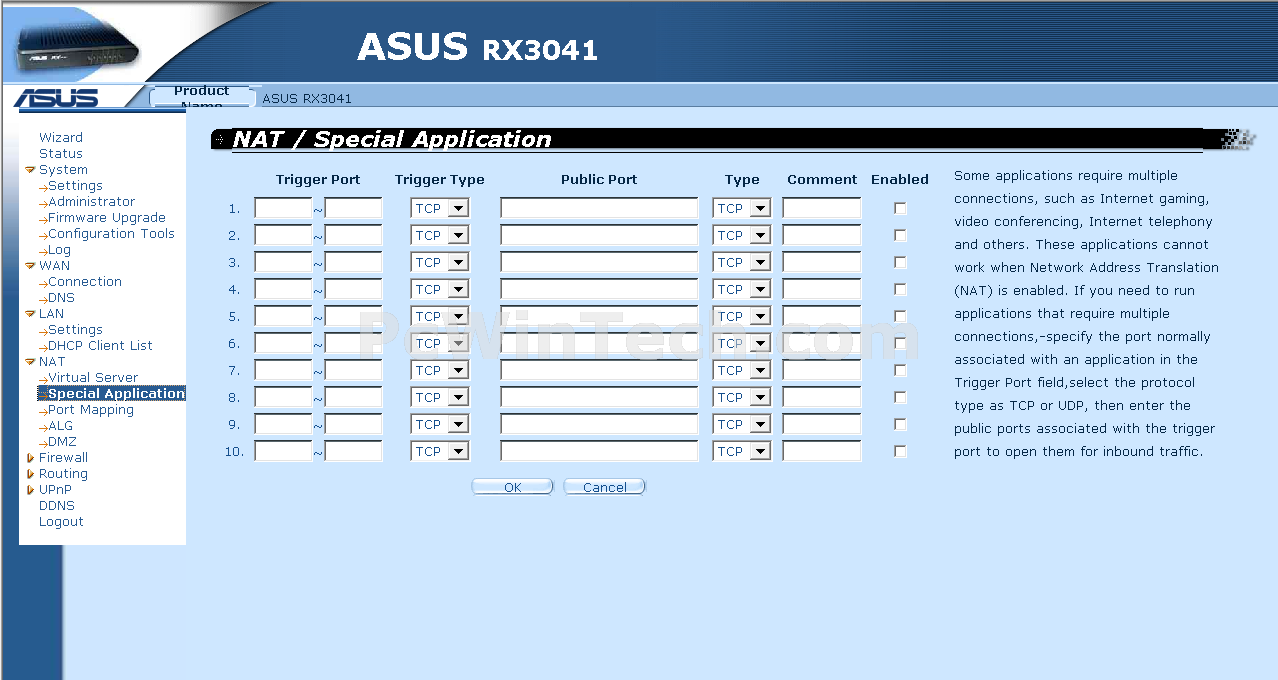
Task: Collapse the WAN menu arrow
Action: click(x=30, y=266)
